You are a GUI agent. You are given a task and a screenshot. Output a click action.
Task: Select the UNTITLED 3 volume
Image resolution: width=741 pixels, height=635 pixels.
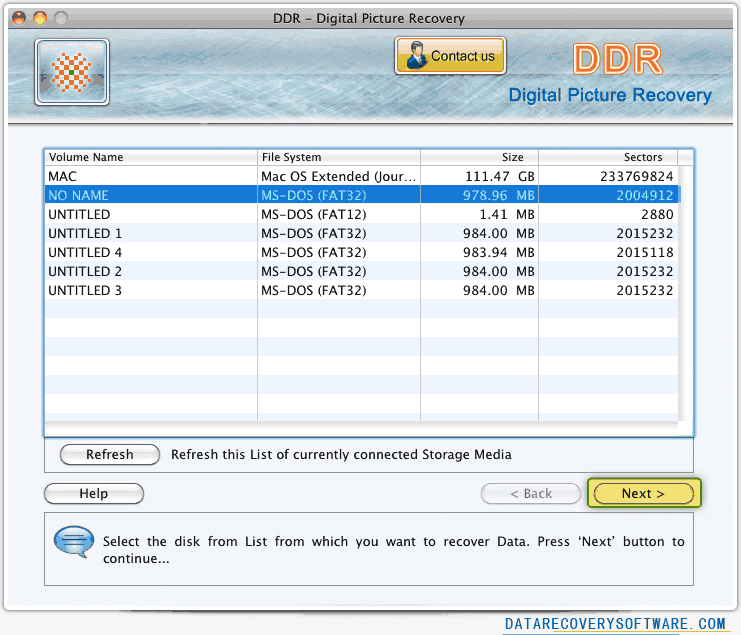click(362, 290)
